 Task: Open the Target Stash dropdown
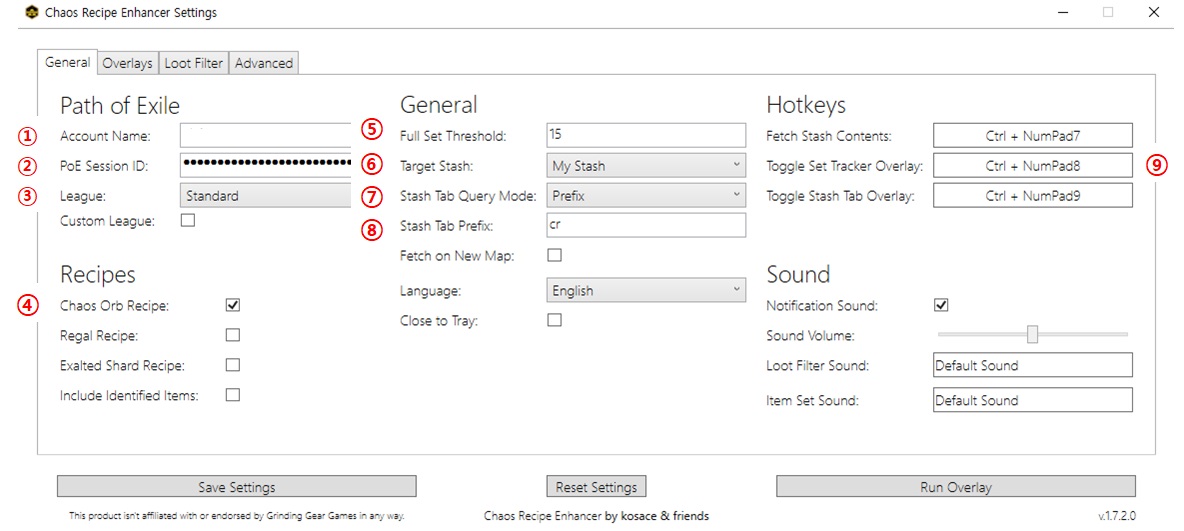click(x=645, y=165)
